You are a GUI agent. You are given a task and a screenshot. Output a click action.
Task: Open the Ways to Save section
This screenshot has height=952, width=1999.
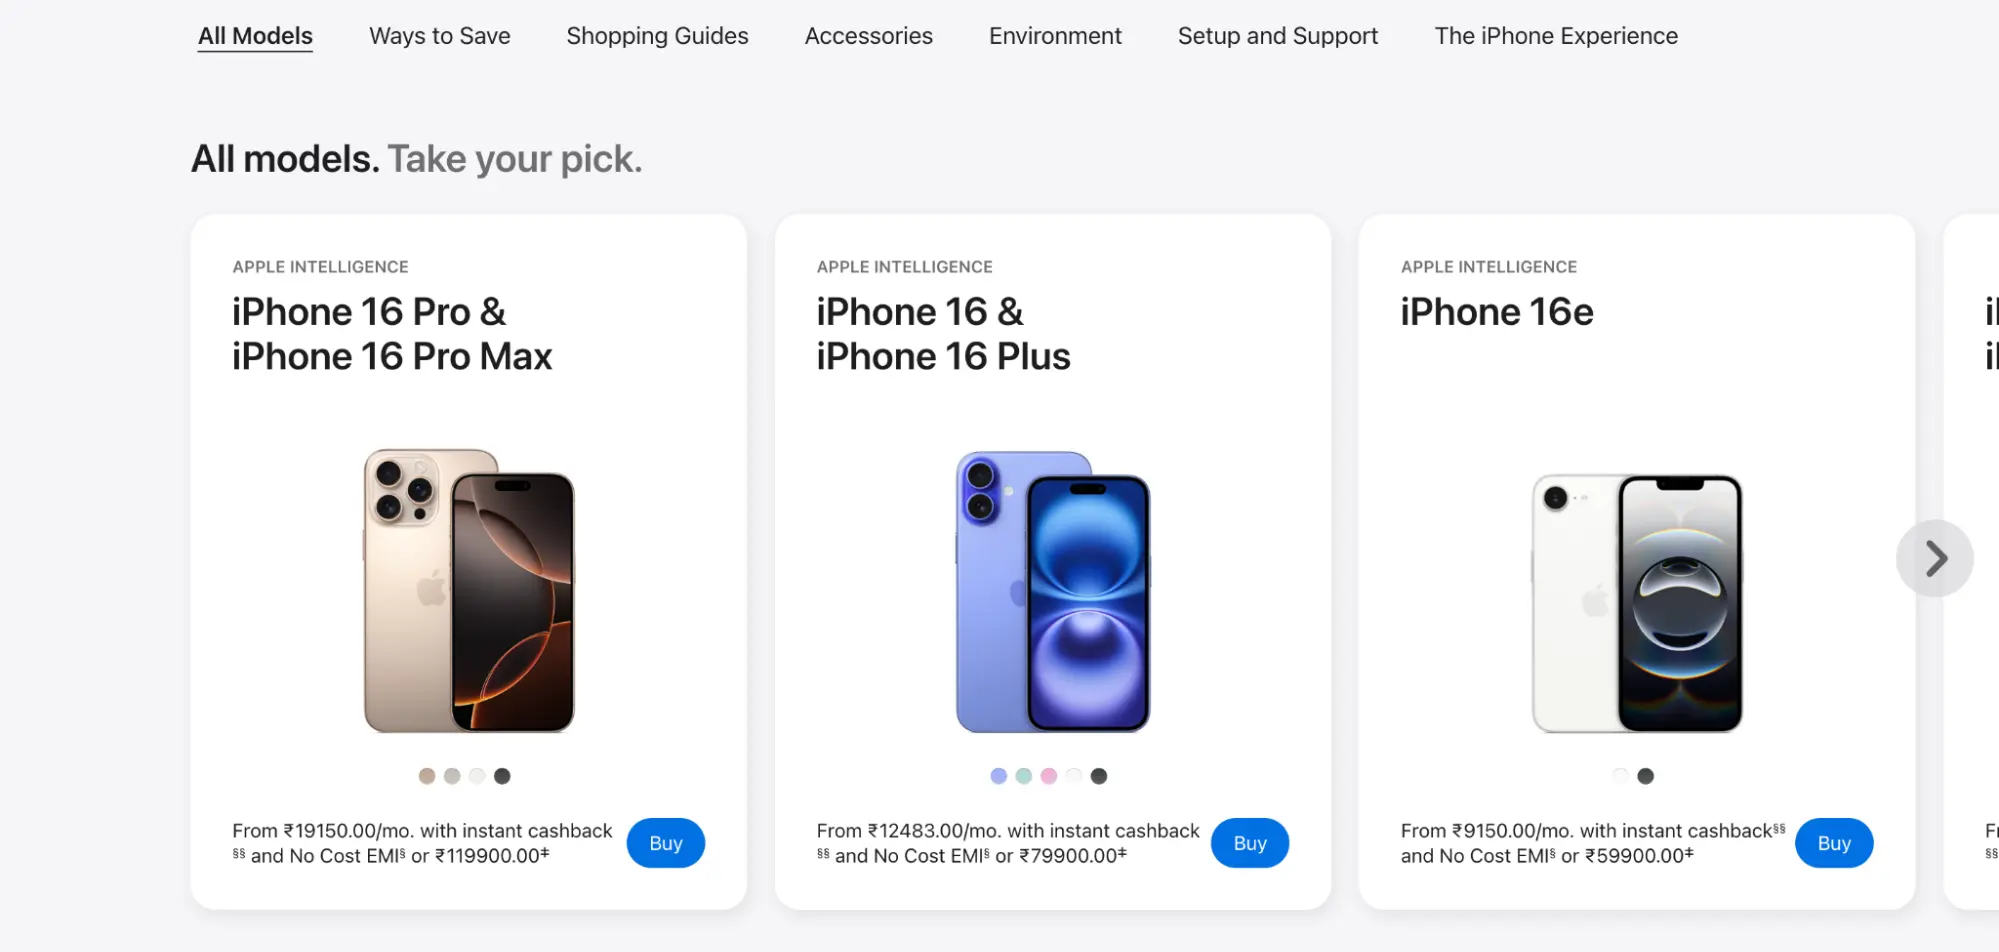(x=439, y=36)
